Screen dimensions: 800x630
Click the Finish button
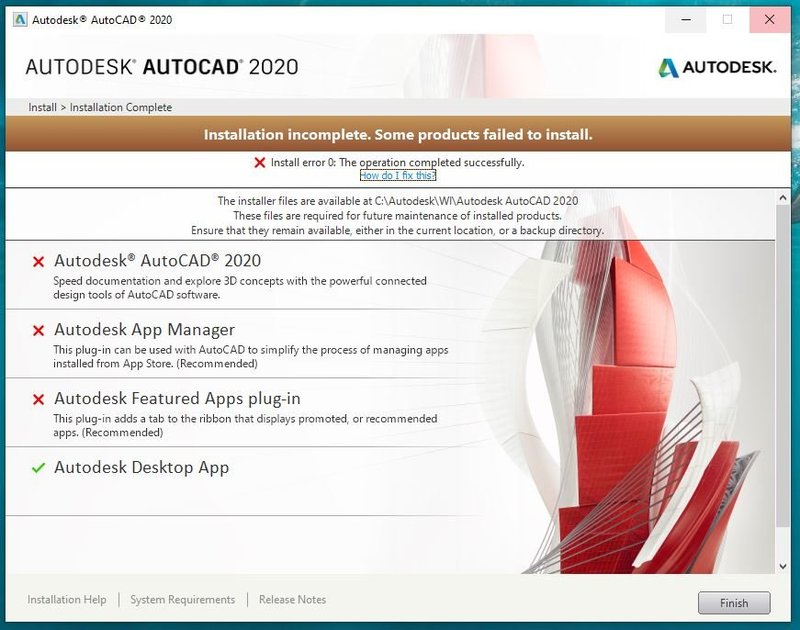coord(734,603)
